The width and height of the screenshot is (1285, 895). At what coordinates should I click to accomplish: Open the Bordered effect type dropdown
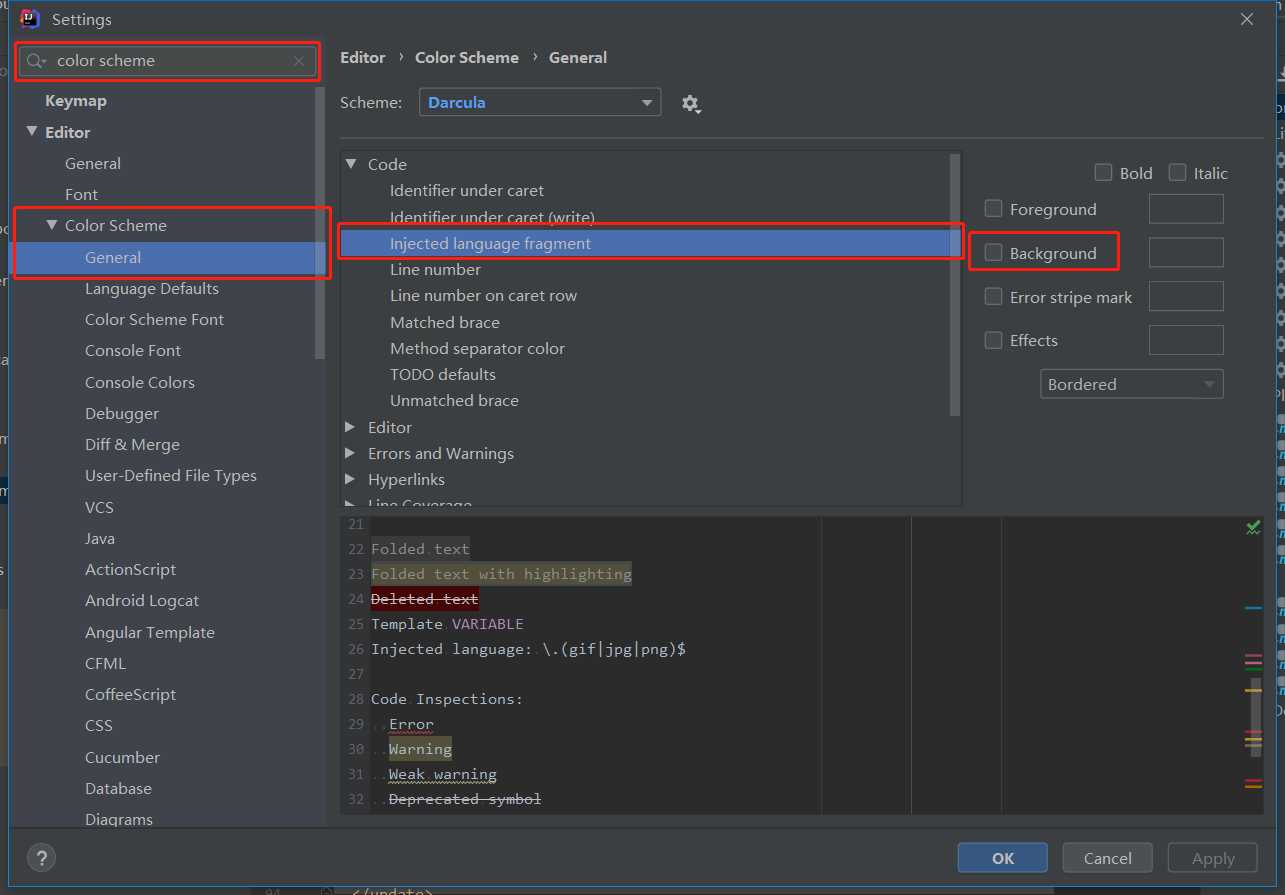click(1132, 384)
